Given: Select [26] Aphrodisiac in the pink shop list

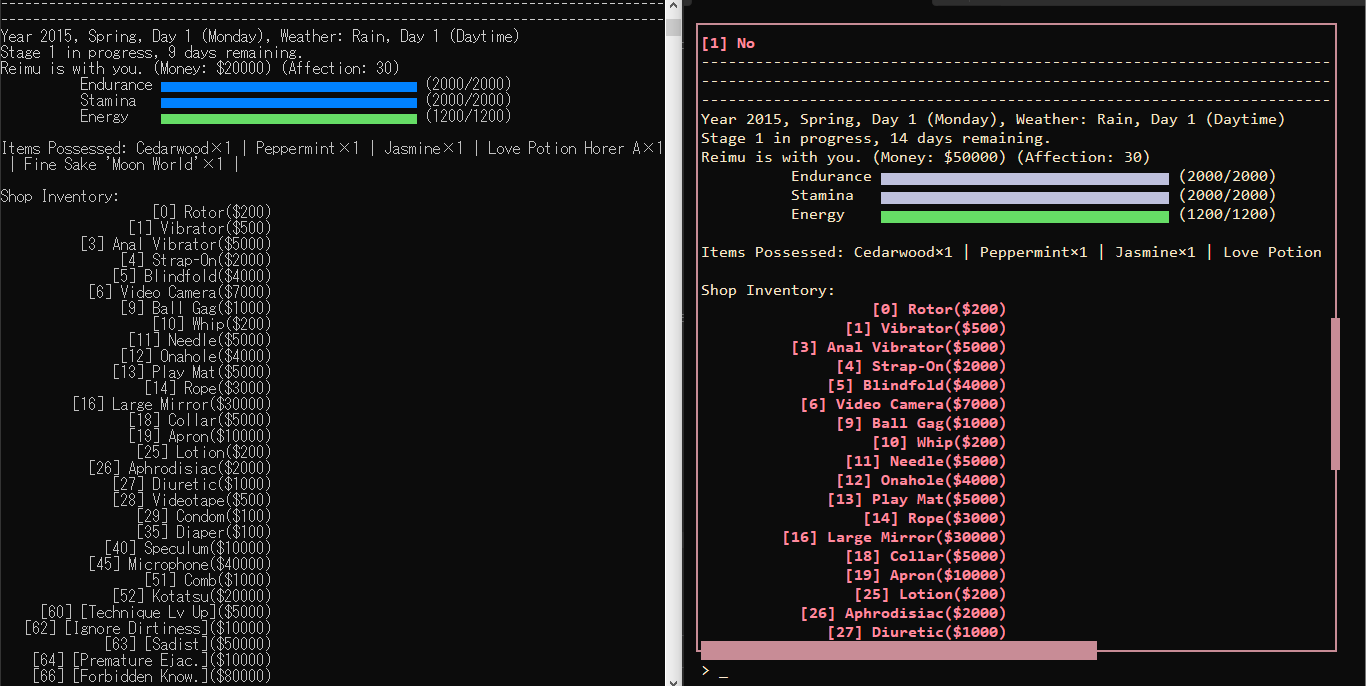Looking at the screenshot, I should pyautogui.click(x=904, y=613).
